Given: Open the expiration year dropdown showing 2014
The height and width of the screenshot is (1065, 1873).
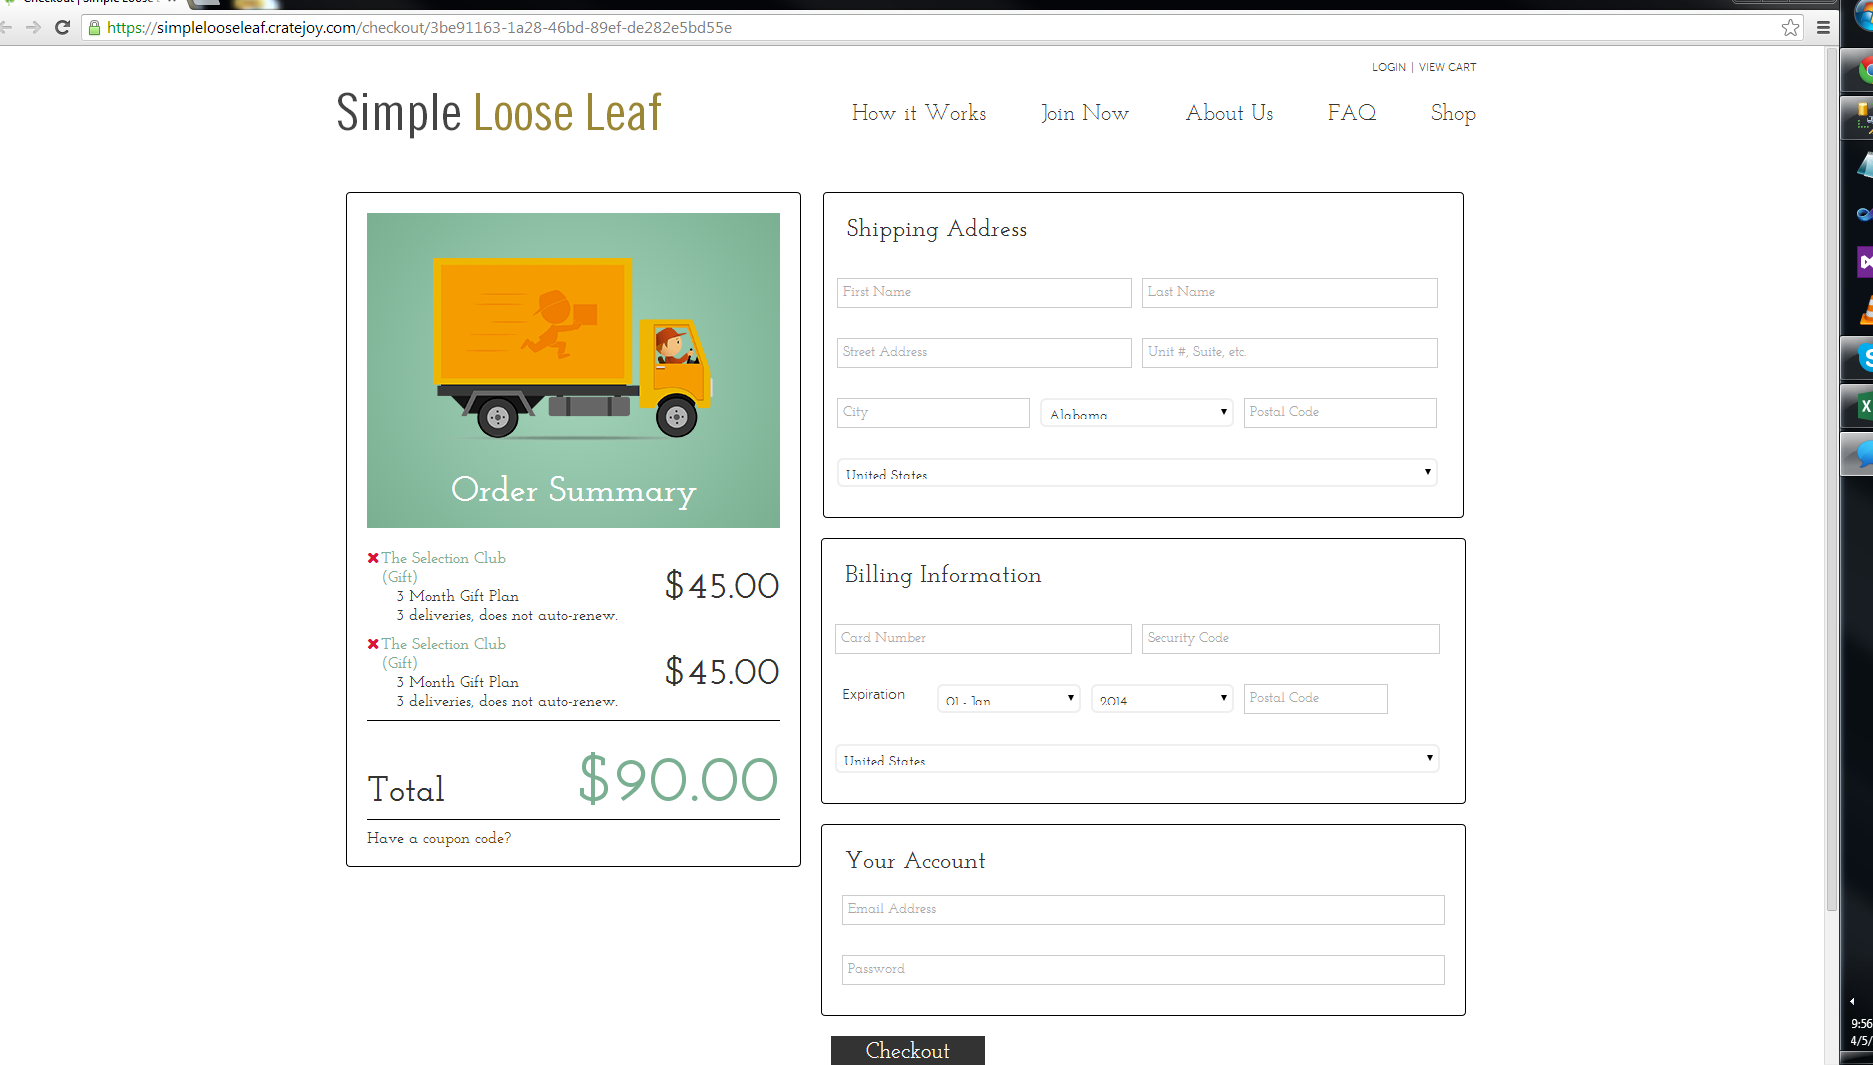Looking at the screenshot, I should click(x=1162, y=699).
